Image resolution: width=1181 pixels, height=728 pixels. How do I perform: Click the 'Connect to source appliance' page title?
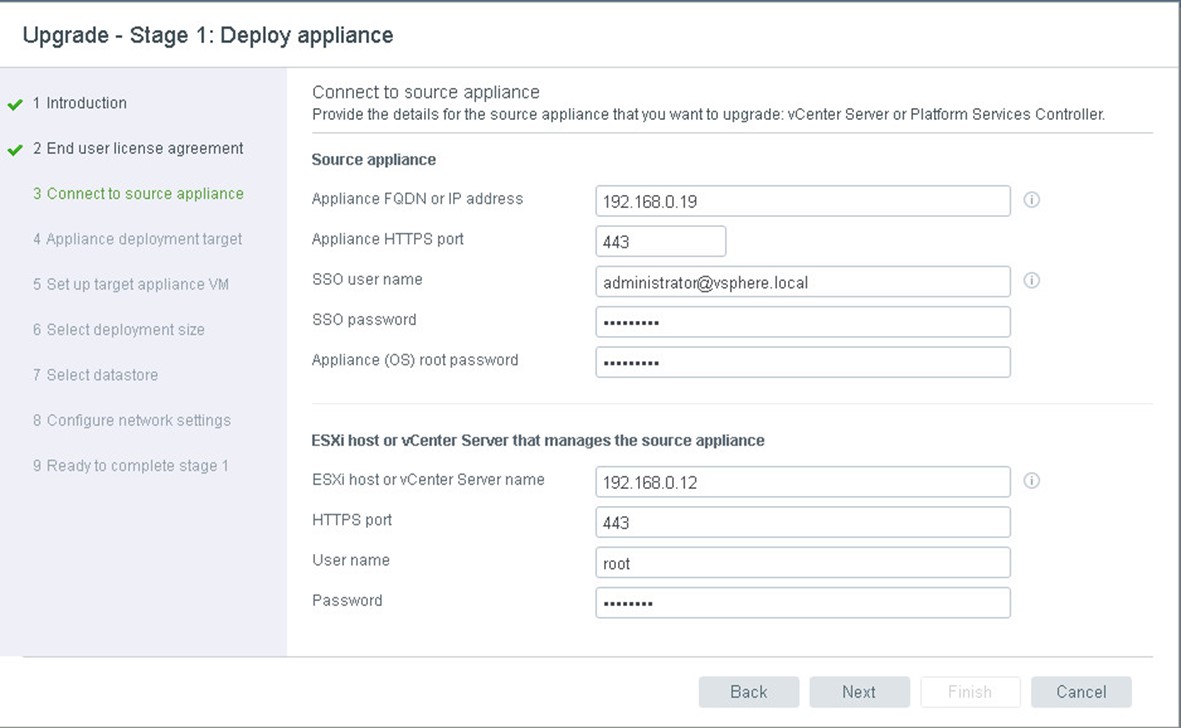(426, 92)
